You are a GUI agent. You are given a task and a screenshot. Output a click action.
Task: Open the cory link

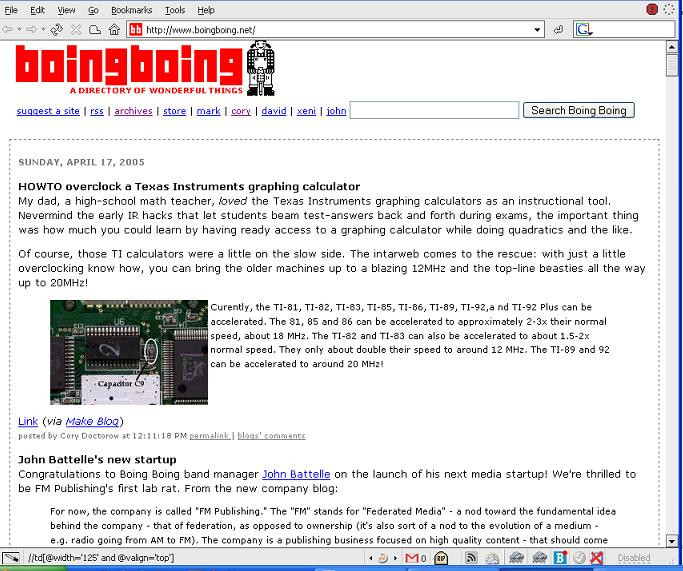[241, 111]
